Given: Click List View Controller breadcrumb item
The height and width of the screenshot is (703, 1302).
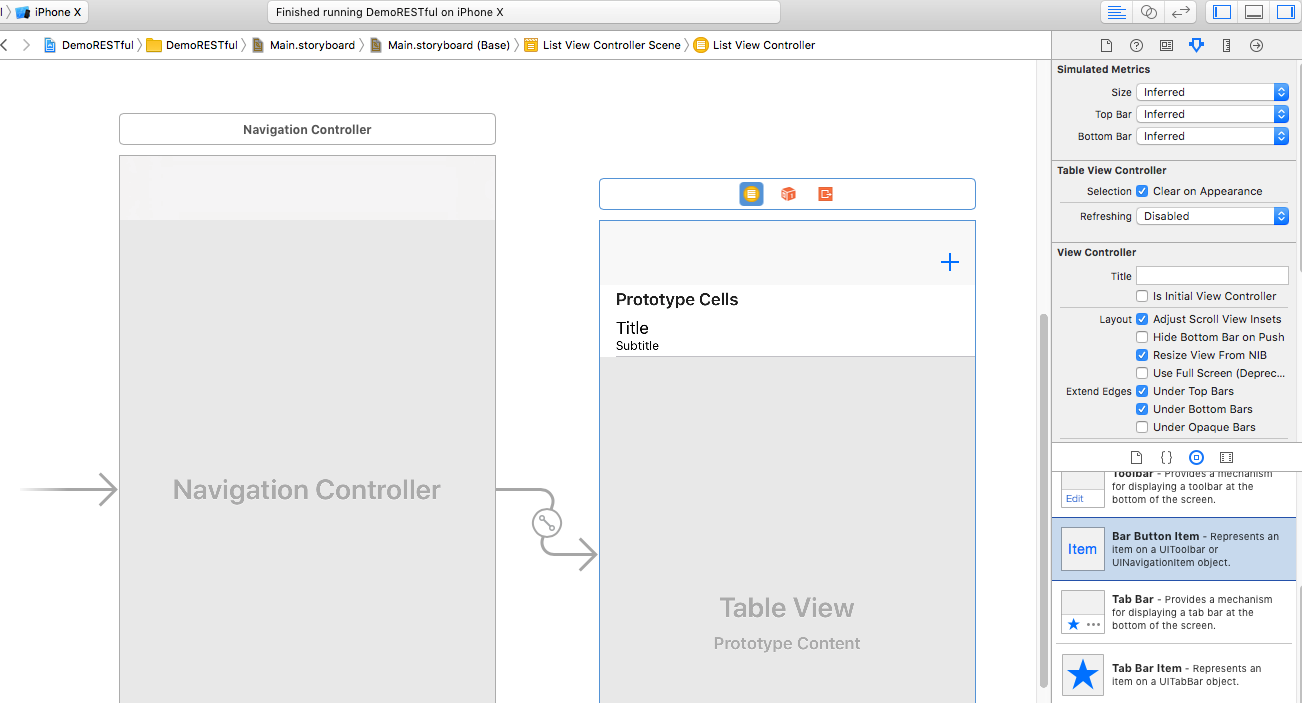Looking at the screenshot, I should (754, 45).
